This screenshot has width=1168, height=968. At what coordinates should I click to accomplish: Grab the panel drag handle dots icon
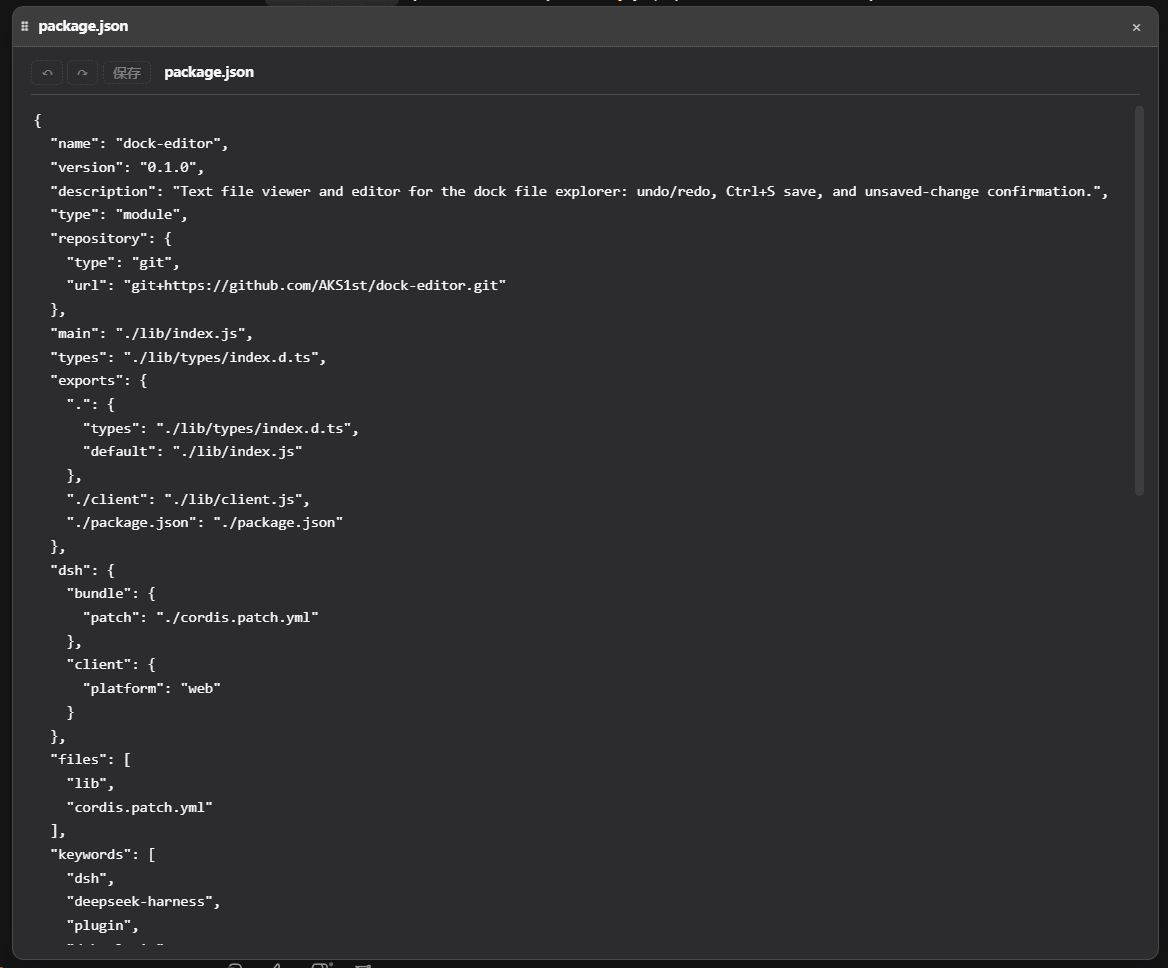click(25, 26)
